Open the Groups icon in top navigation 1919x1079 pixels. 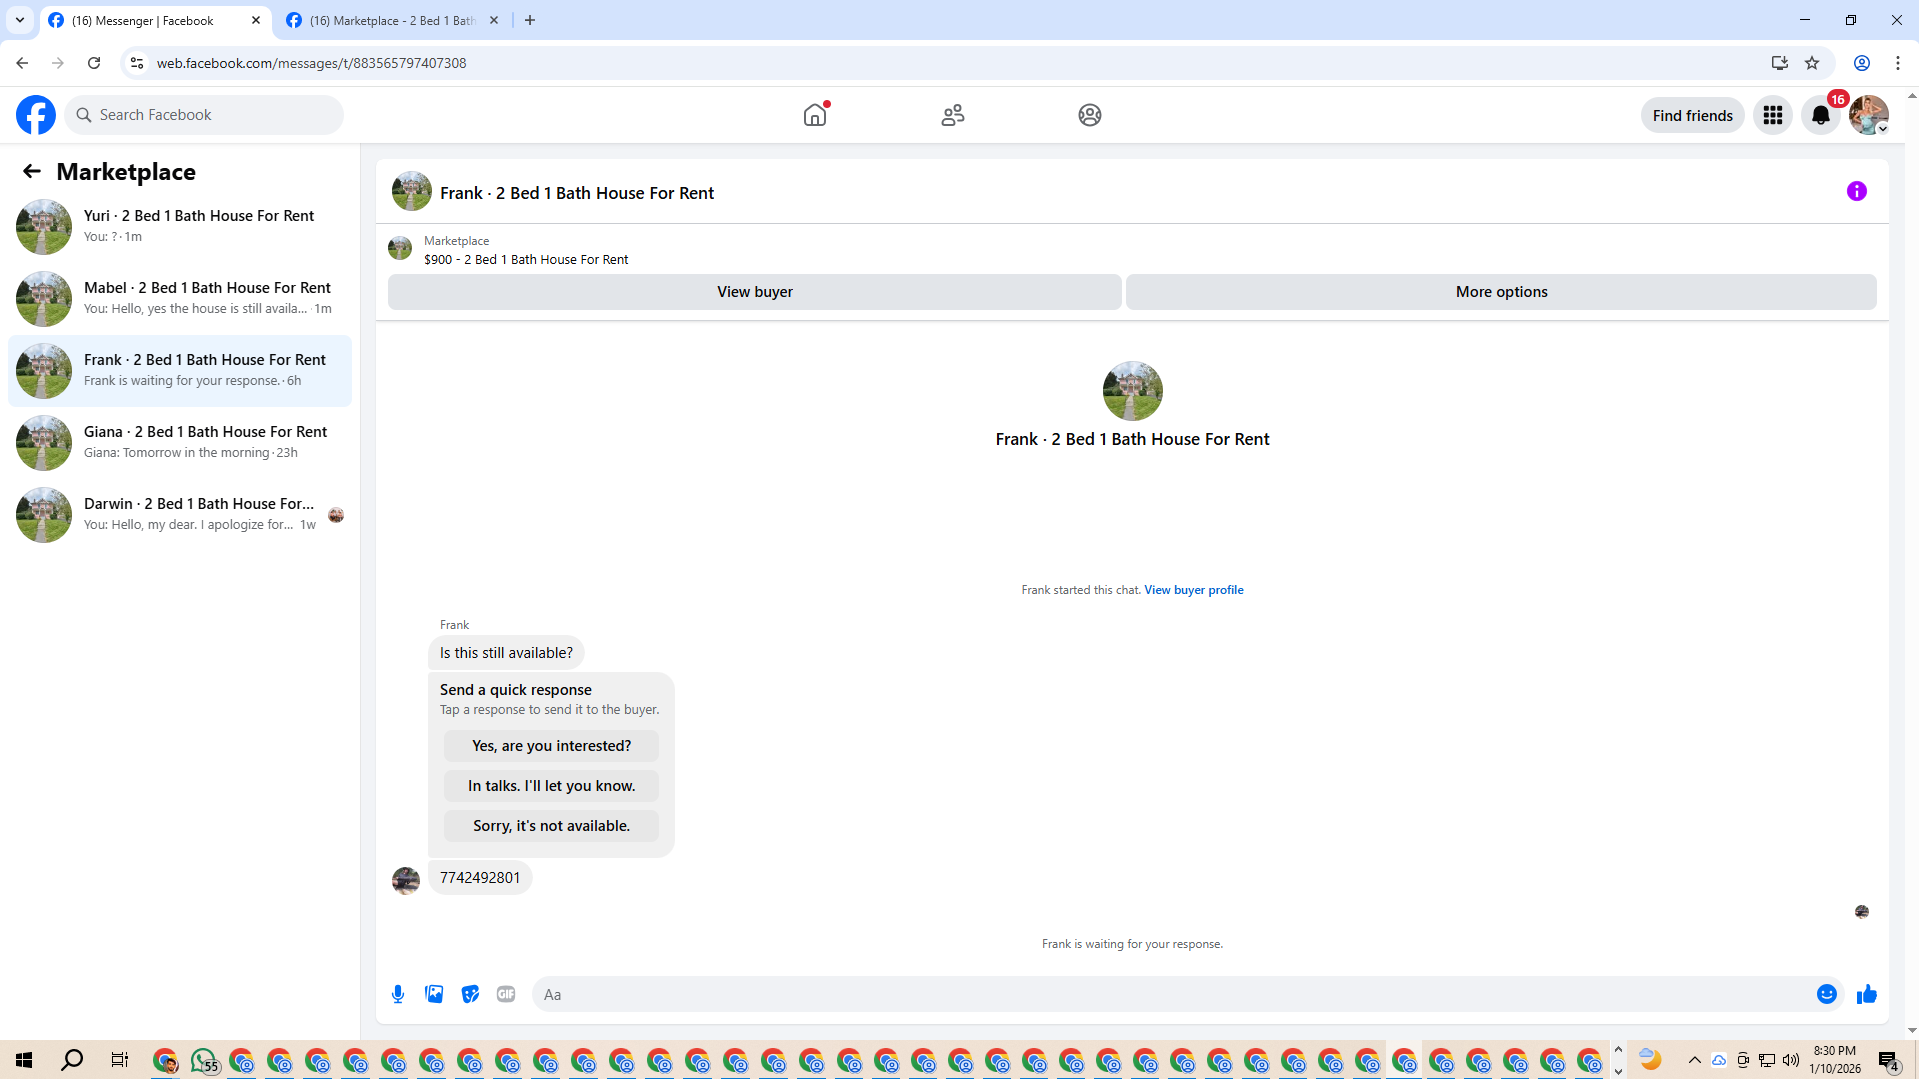(x=1090, y=115)
